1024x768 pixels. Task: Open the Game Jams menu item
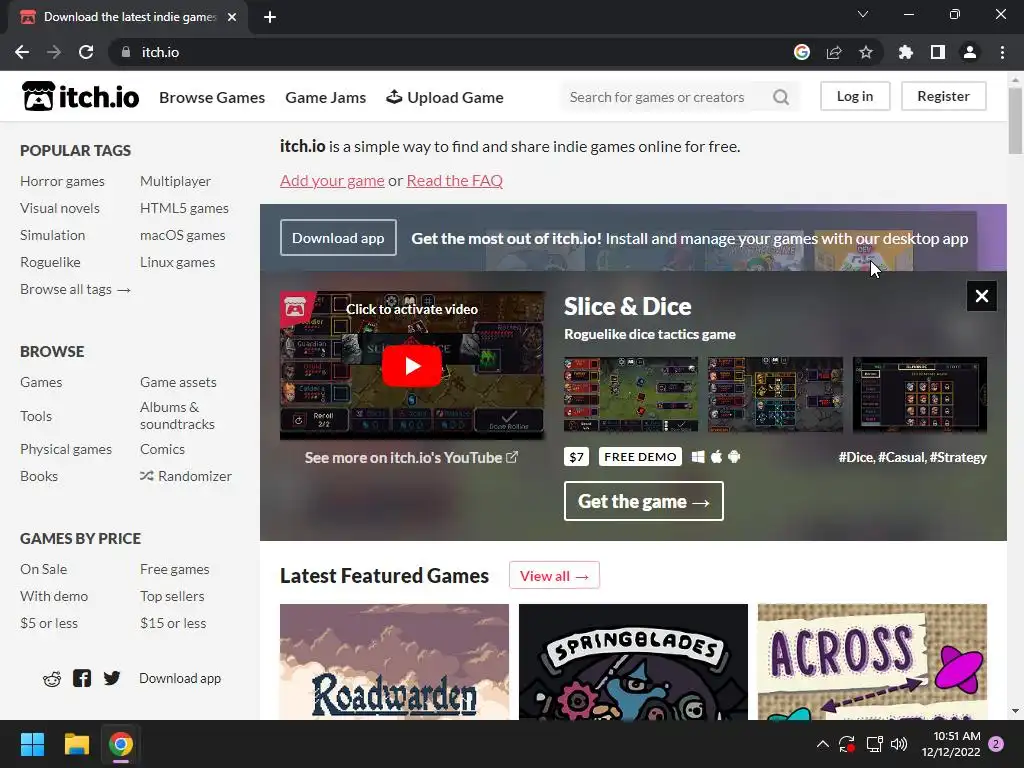tap(325, 97)
